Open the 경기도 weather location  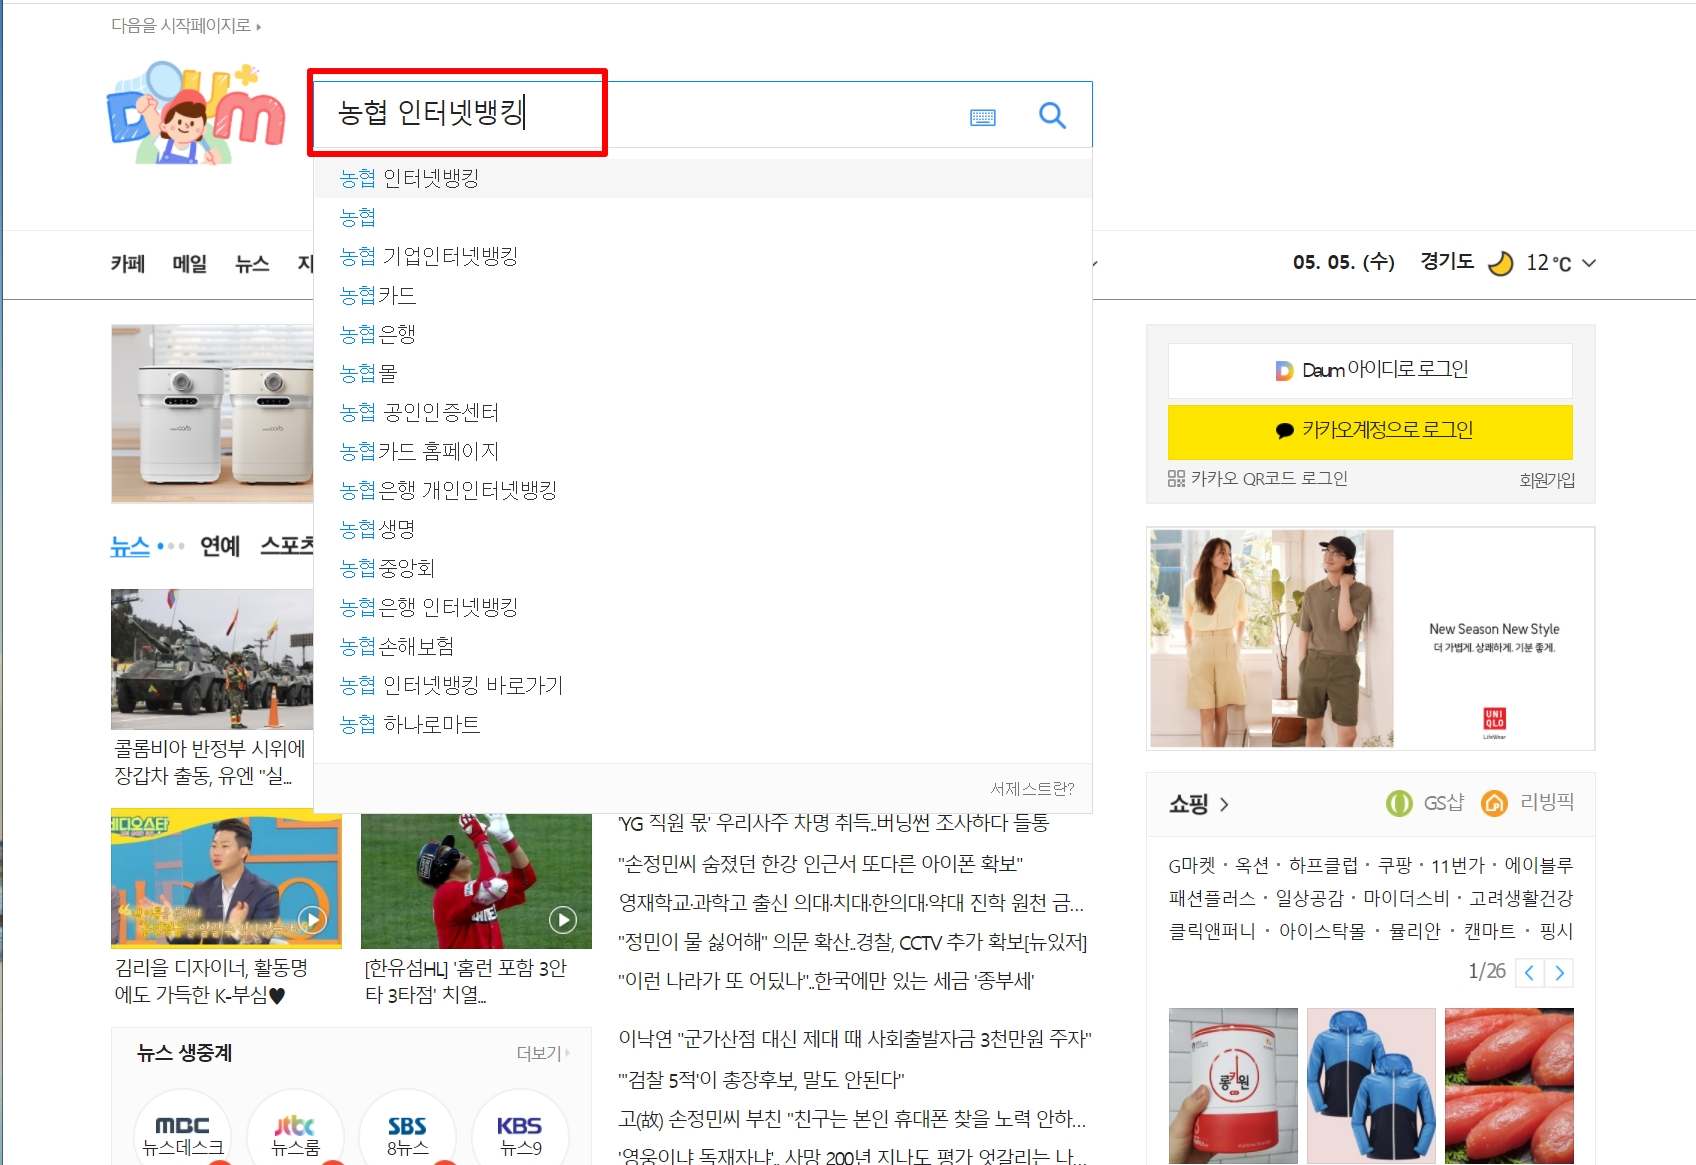[x=1447, y=262]
